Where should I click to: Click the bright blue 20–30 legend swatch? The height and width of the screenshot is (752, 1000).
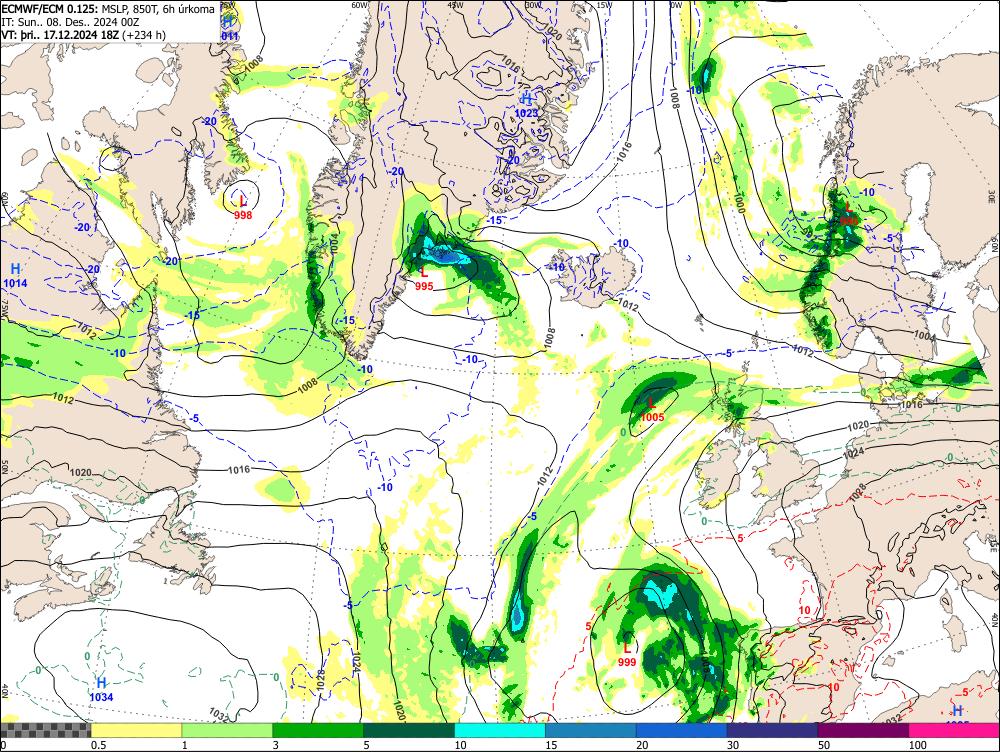pyautogui.click(x=682, y=730)
